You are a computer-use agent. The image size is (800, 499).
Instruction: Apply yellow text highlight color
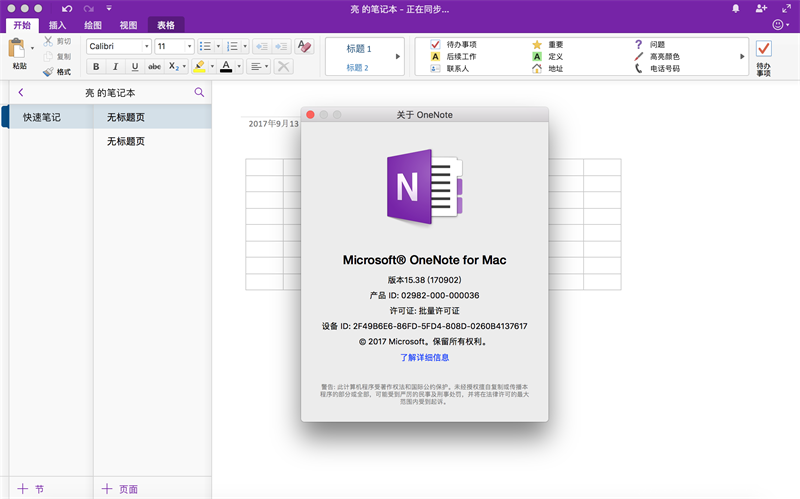coord(200,66)
